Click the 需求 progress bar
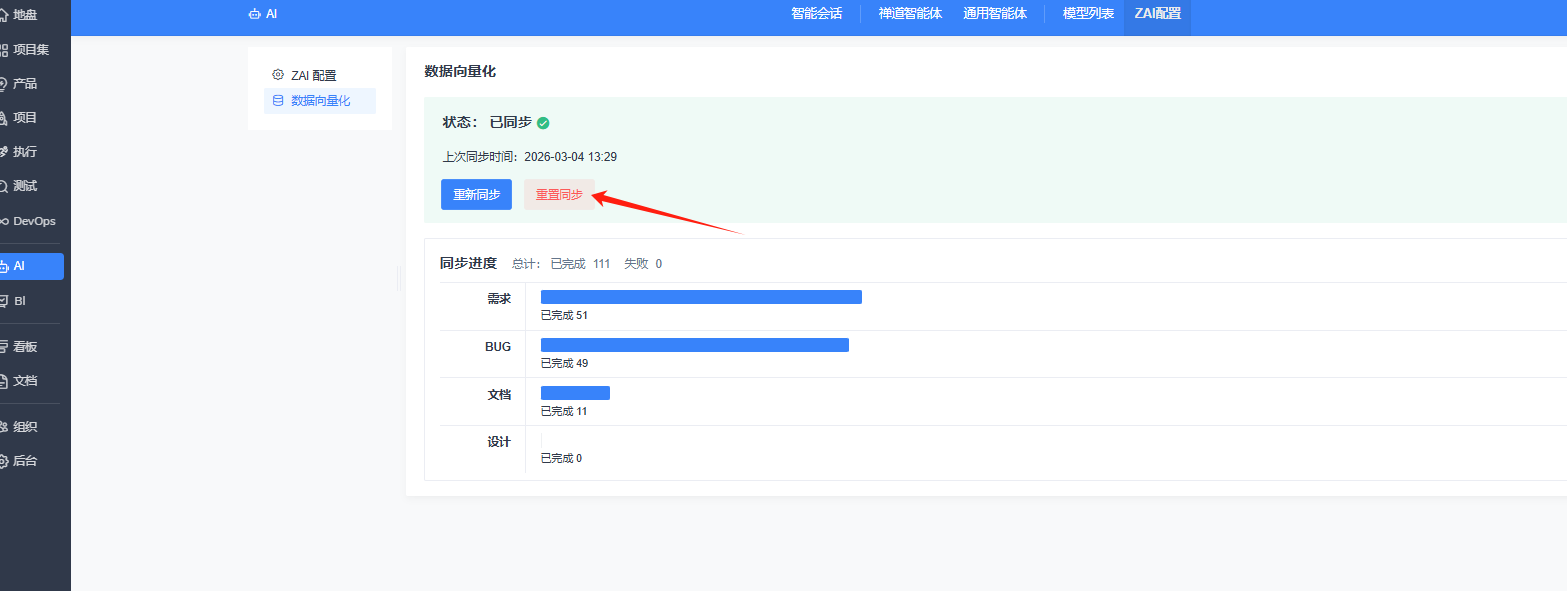The width and height of the screenshot is (1567, 591). click(701, 297)
